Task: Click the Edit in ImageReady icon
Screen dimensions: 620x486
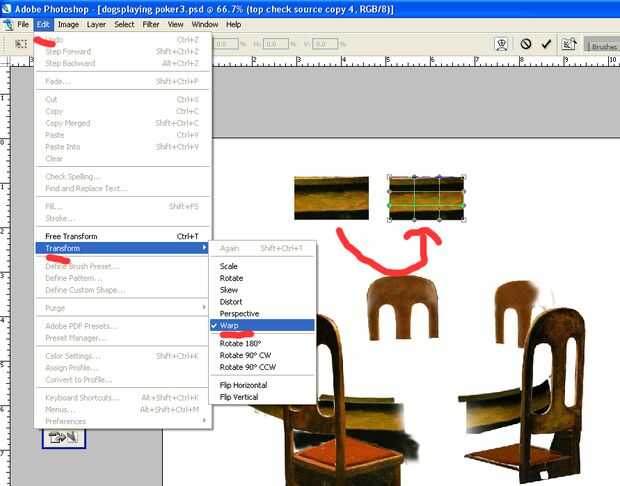Action: pos(64,438)
